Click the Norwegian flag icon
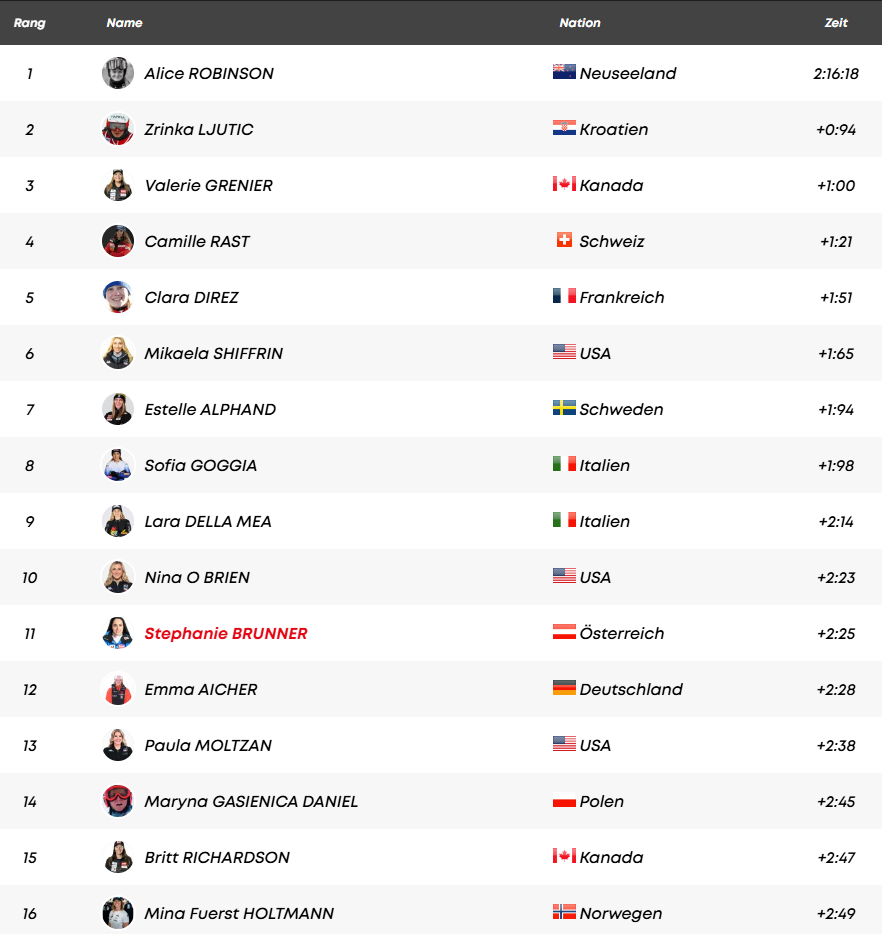Screen dimensions: 882x934 pos(564,912)
